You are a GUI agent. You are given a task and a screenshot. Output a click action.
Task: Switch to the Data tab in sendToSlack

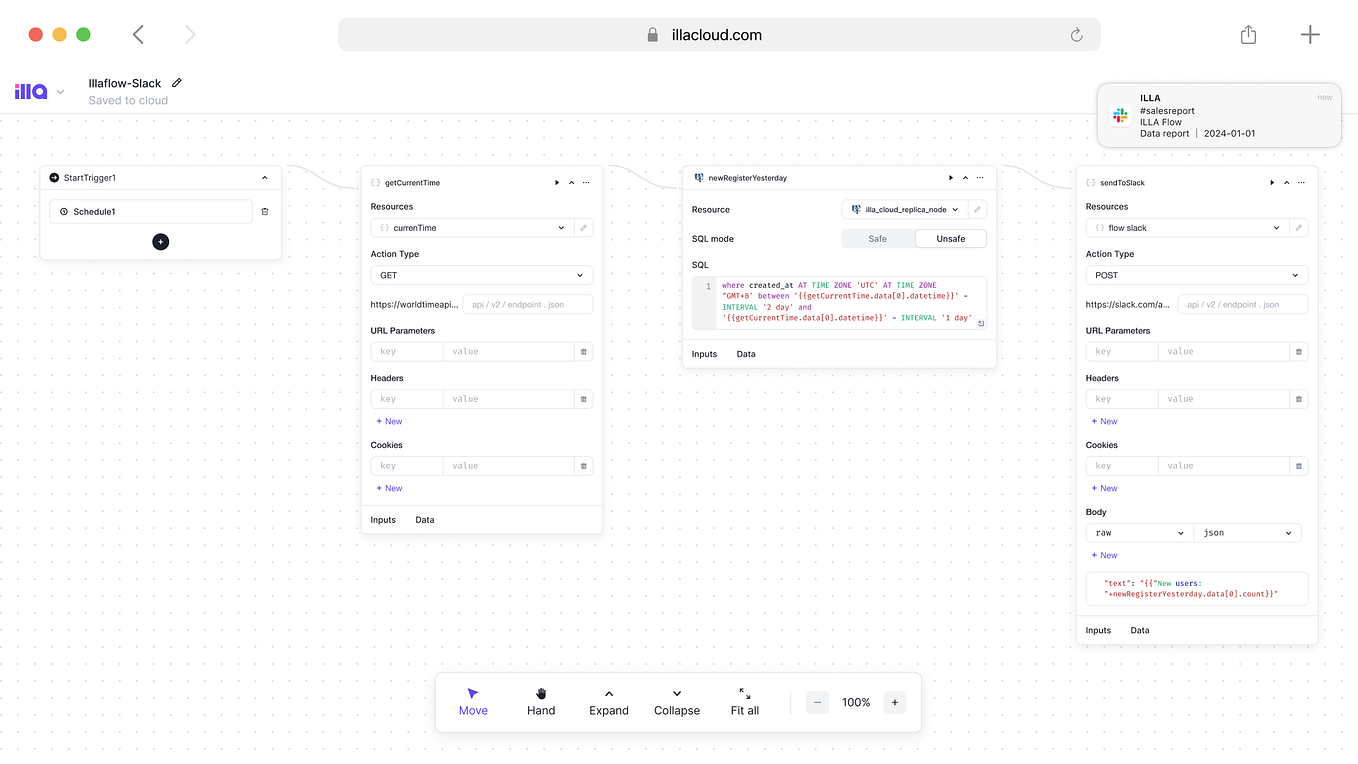pyautogui.click(x=1139, y=630)
